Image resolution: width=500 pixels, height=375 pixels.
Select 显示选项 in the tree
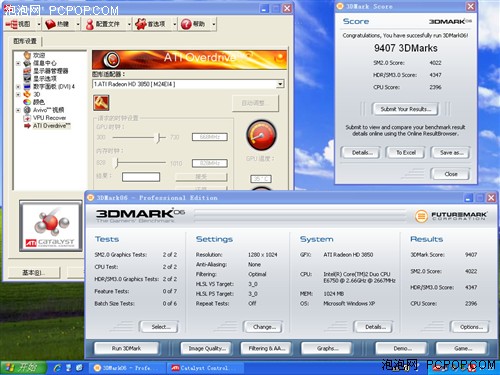pos(45,79)
